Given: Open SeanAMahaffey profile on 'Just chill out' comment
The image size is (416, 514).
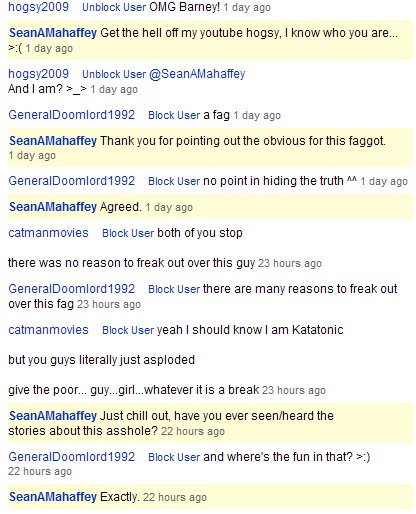Looking at the screenshot, I should 53,416.
